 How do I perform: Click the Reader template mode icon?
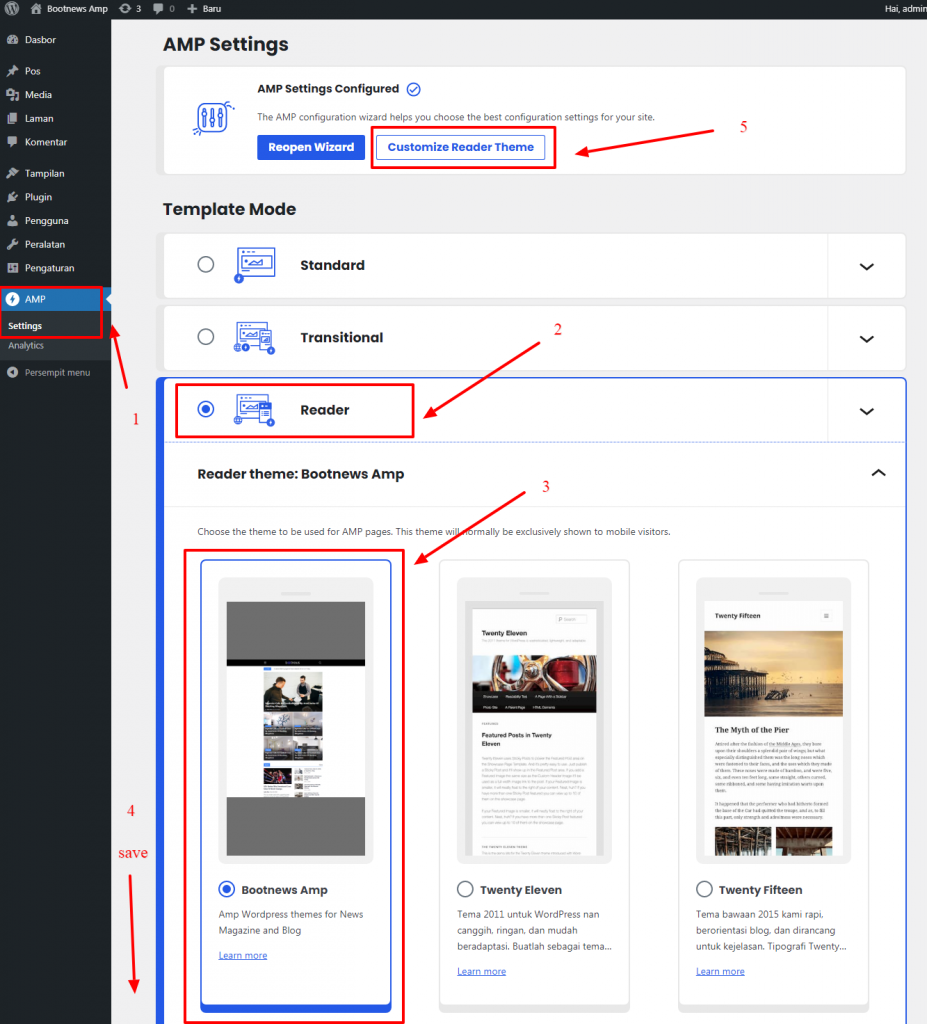[x=254, y=410]
